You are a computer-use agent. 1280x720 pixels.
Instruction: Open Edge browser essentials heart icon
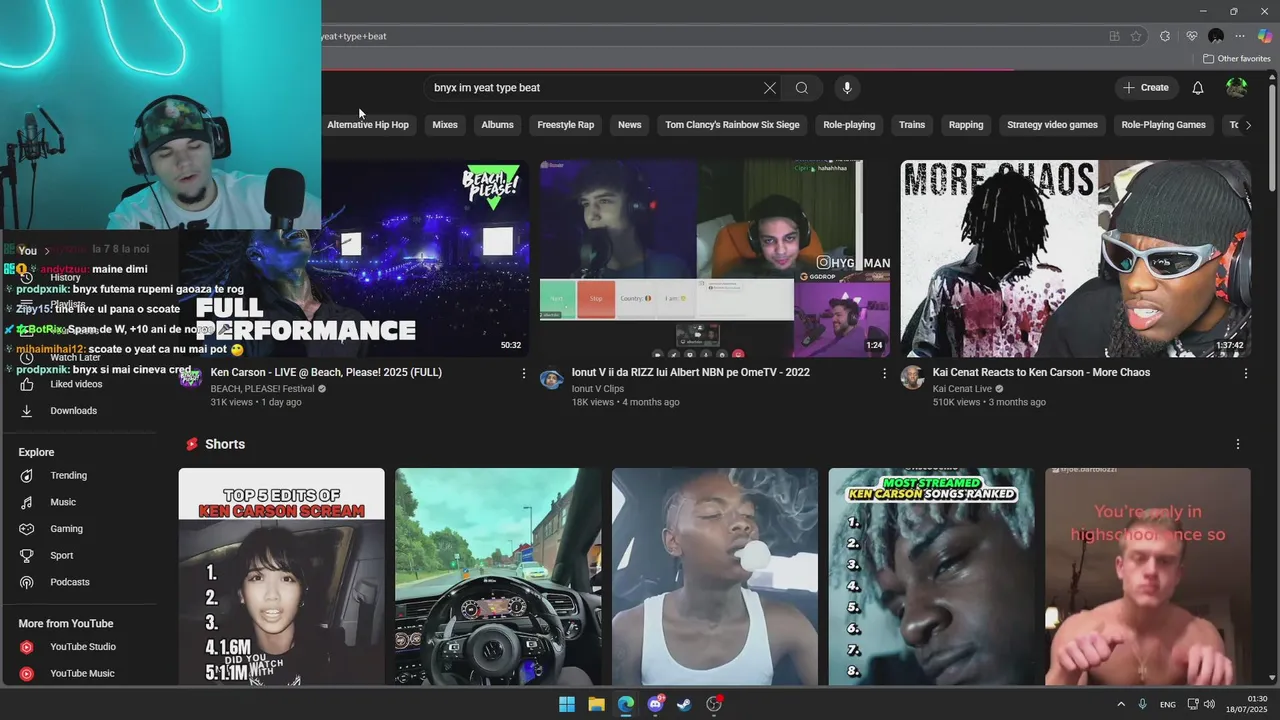pyautogui.click(x=1191, y=36)
